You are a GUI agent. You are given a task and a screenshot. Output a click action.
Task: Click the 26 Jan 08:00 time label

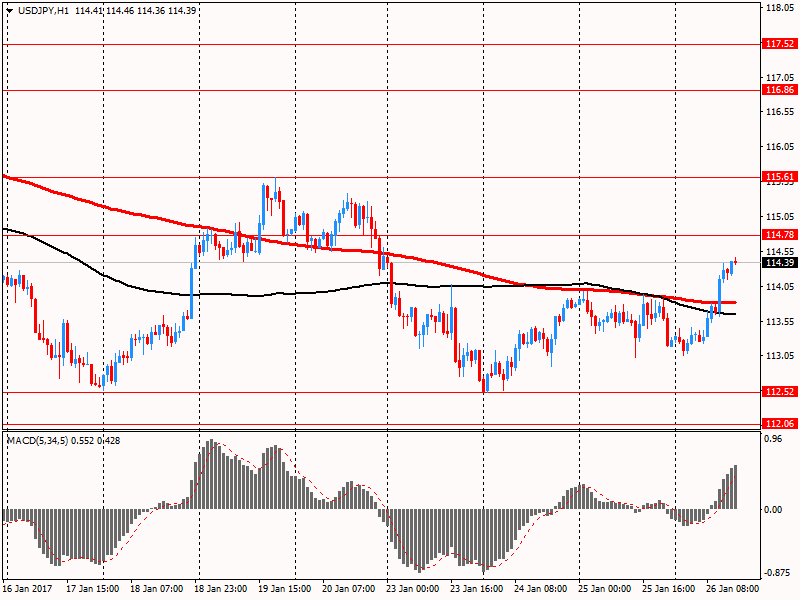click(x=733, y=589)
